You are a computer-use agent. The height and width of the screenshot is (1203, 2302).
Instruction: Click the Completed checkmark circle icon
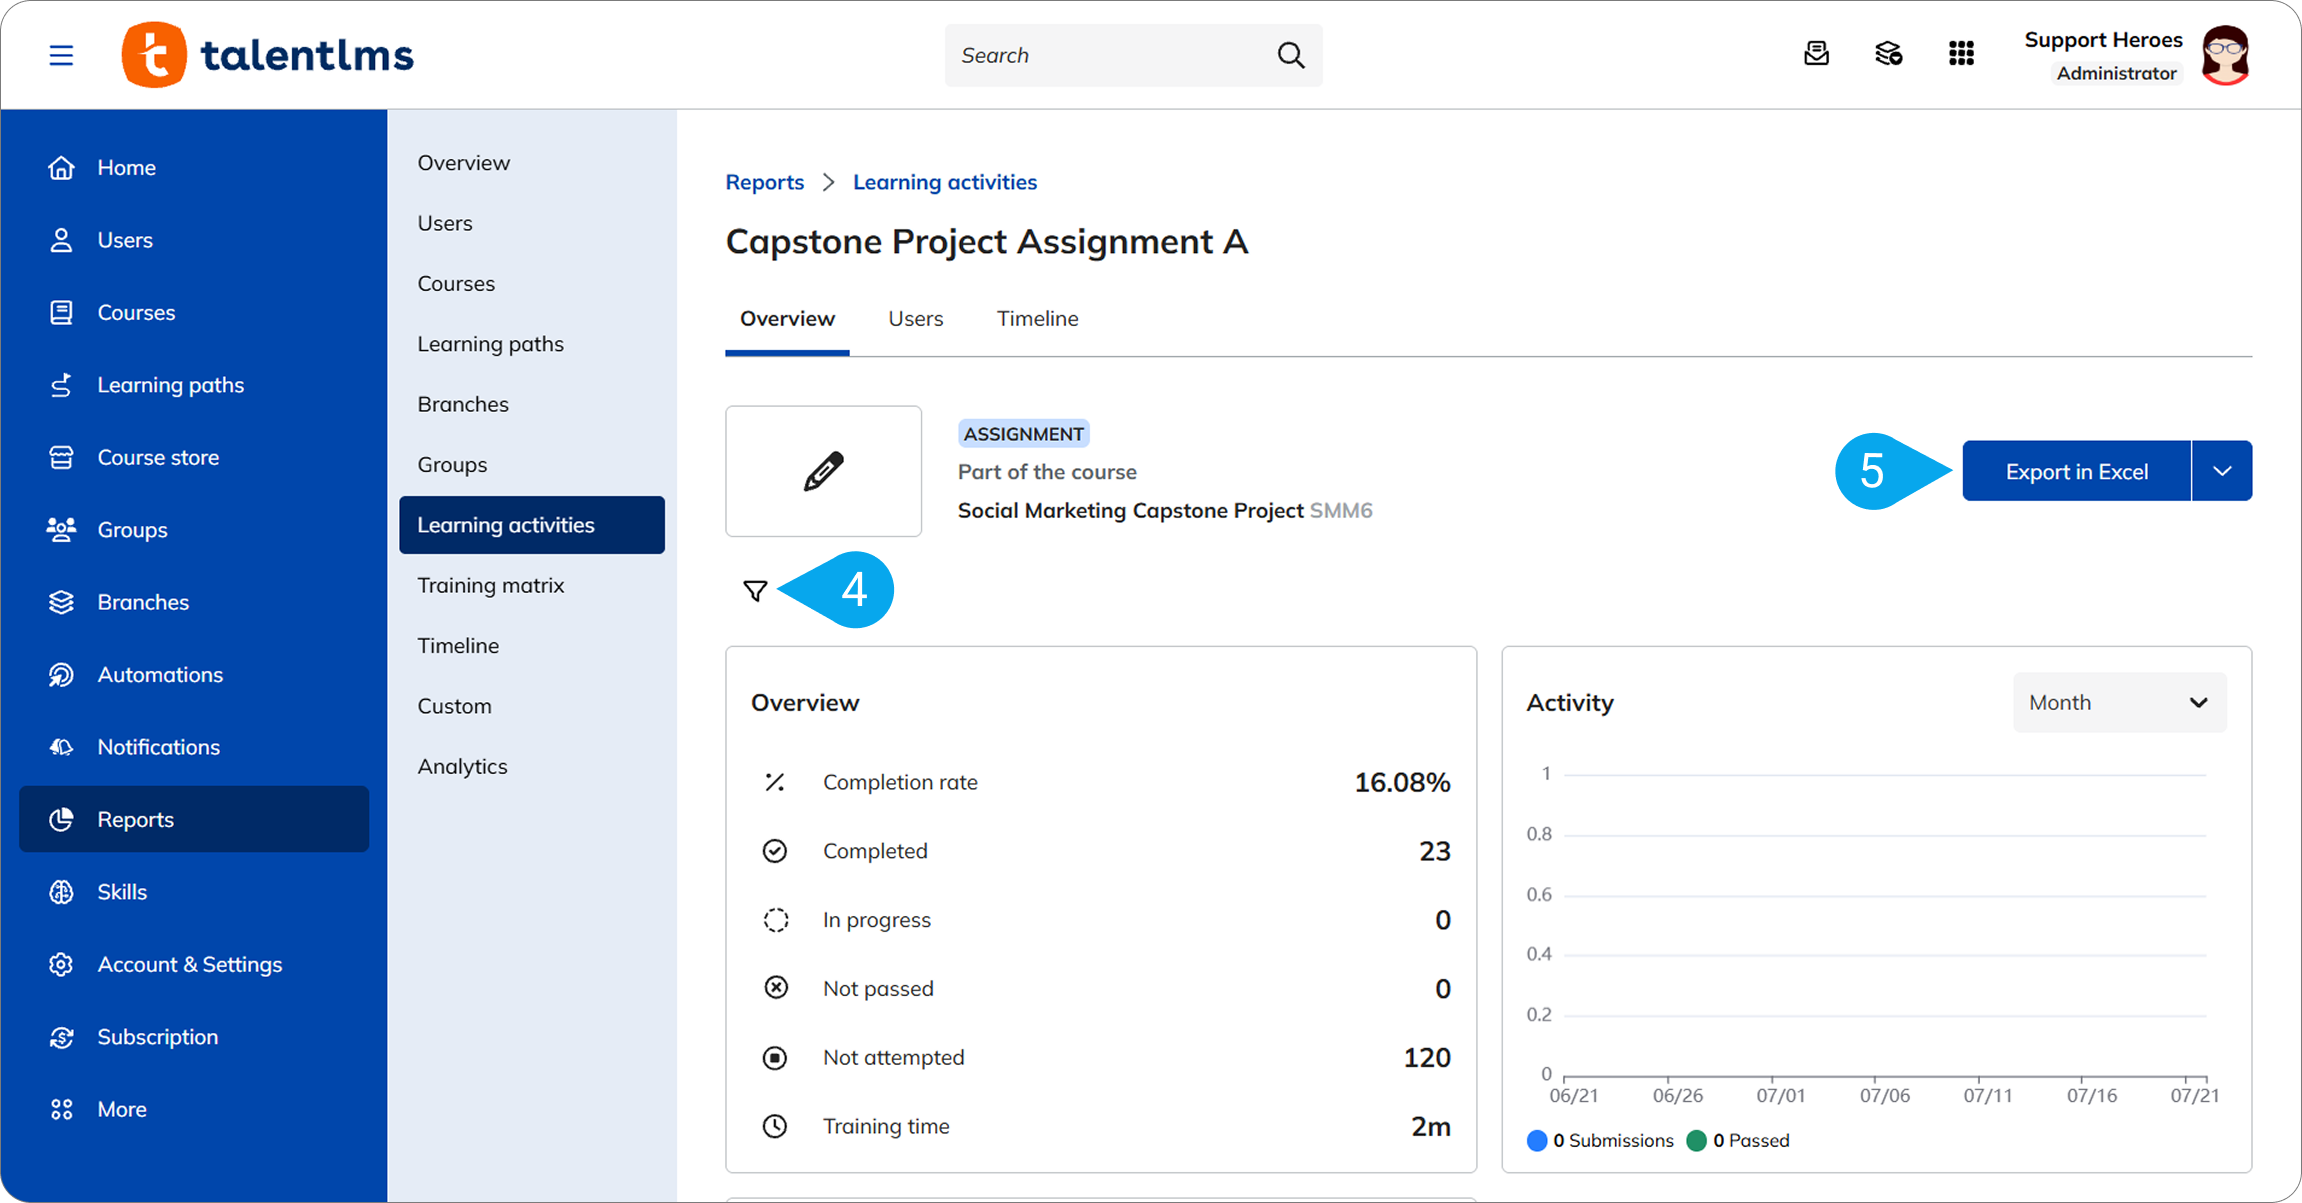click(775, 851)
